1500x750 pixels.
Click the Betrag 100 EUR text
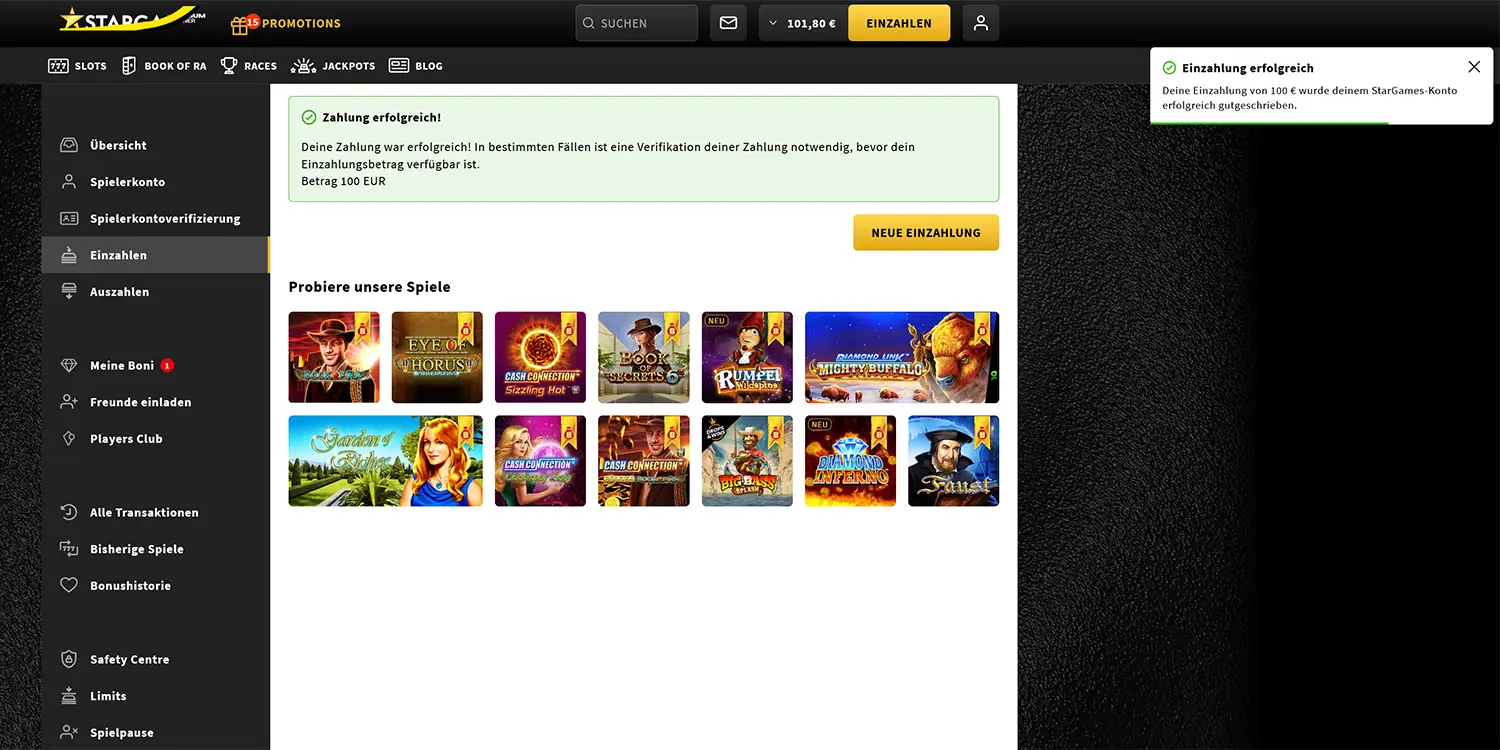tap(343, 181)
